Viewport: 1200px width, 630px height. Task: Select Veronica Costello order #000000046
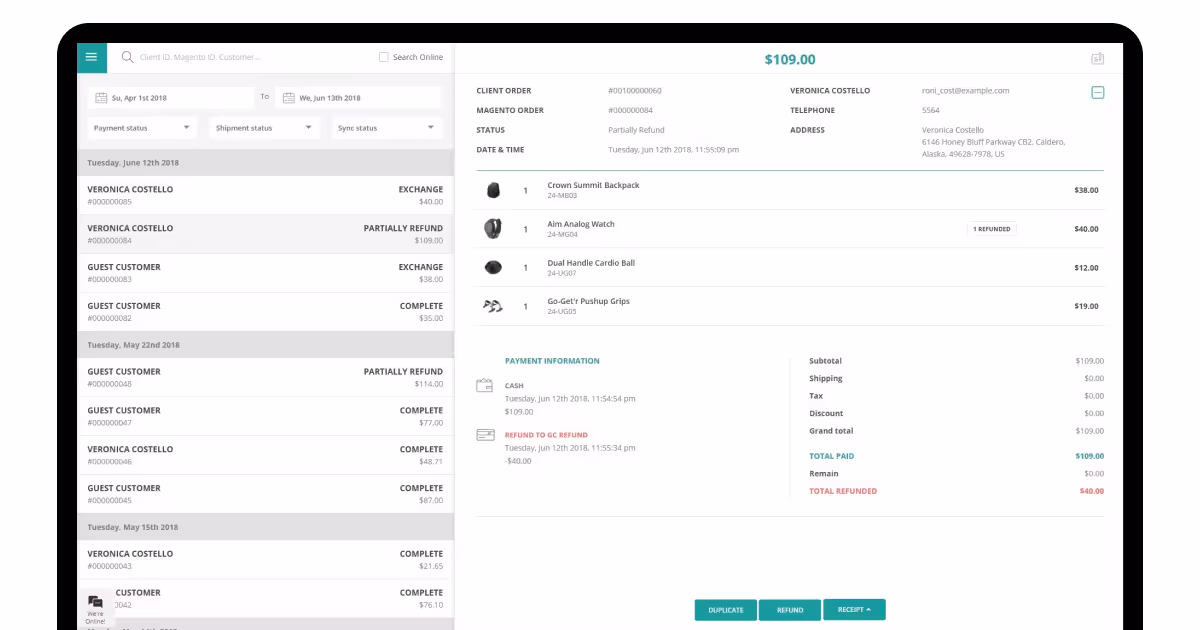click(x=265, y=455)
